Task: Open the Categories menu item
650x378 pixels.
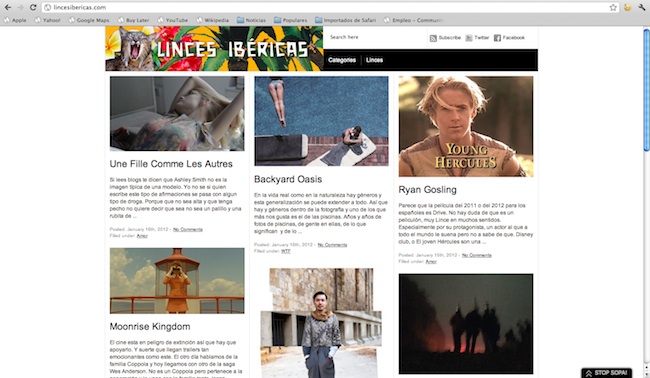Action: [x=342, y=60]
